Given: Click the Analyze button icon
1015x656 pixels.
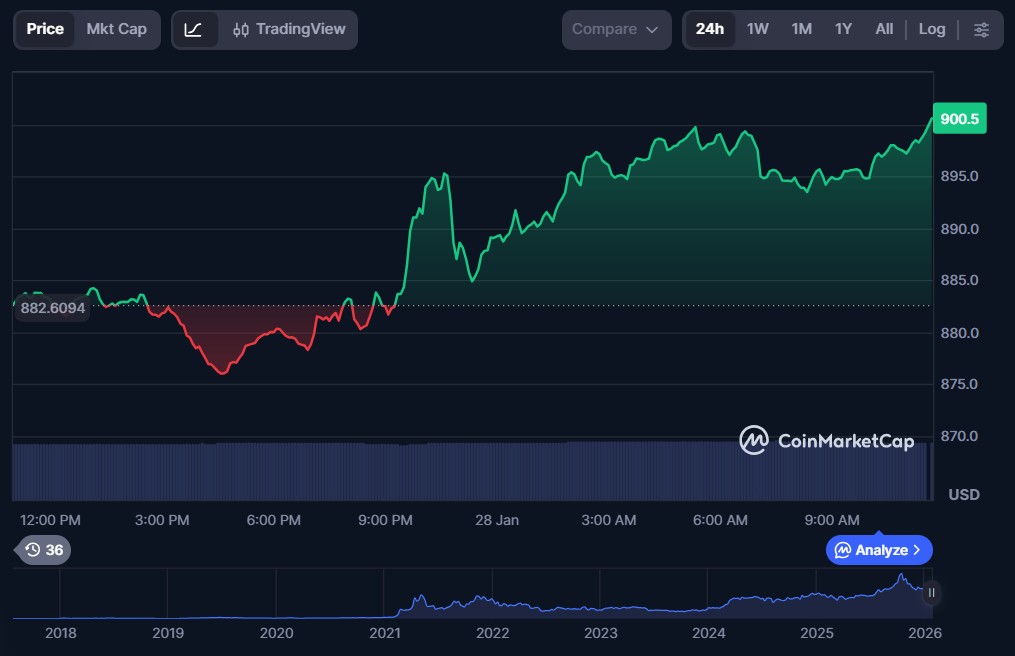Looking at the screenshot, I should coord(843,550).
